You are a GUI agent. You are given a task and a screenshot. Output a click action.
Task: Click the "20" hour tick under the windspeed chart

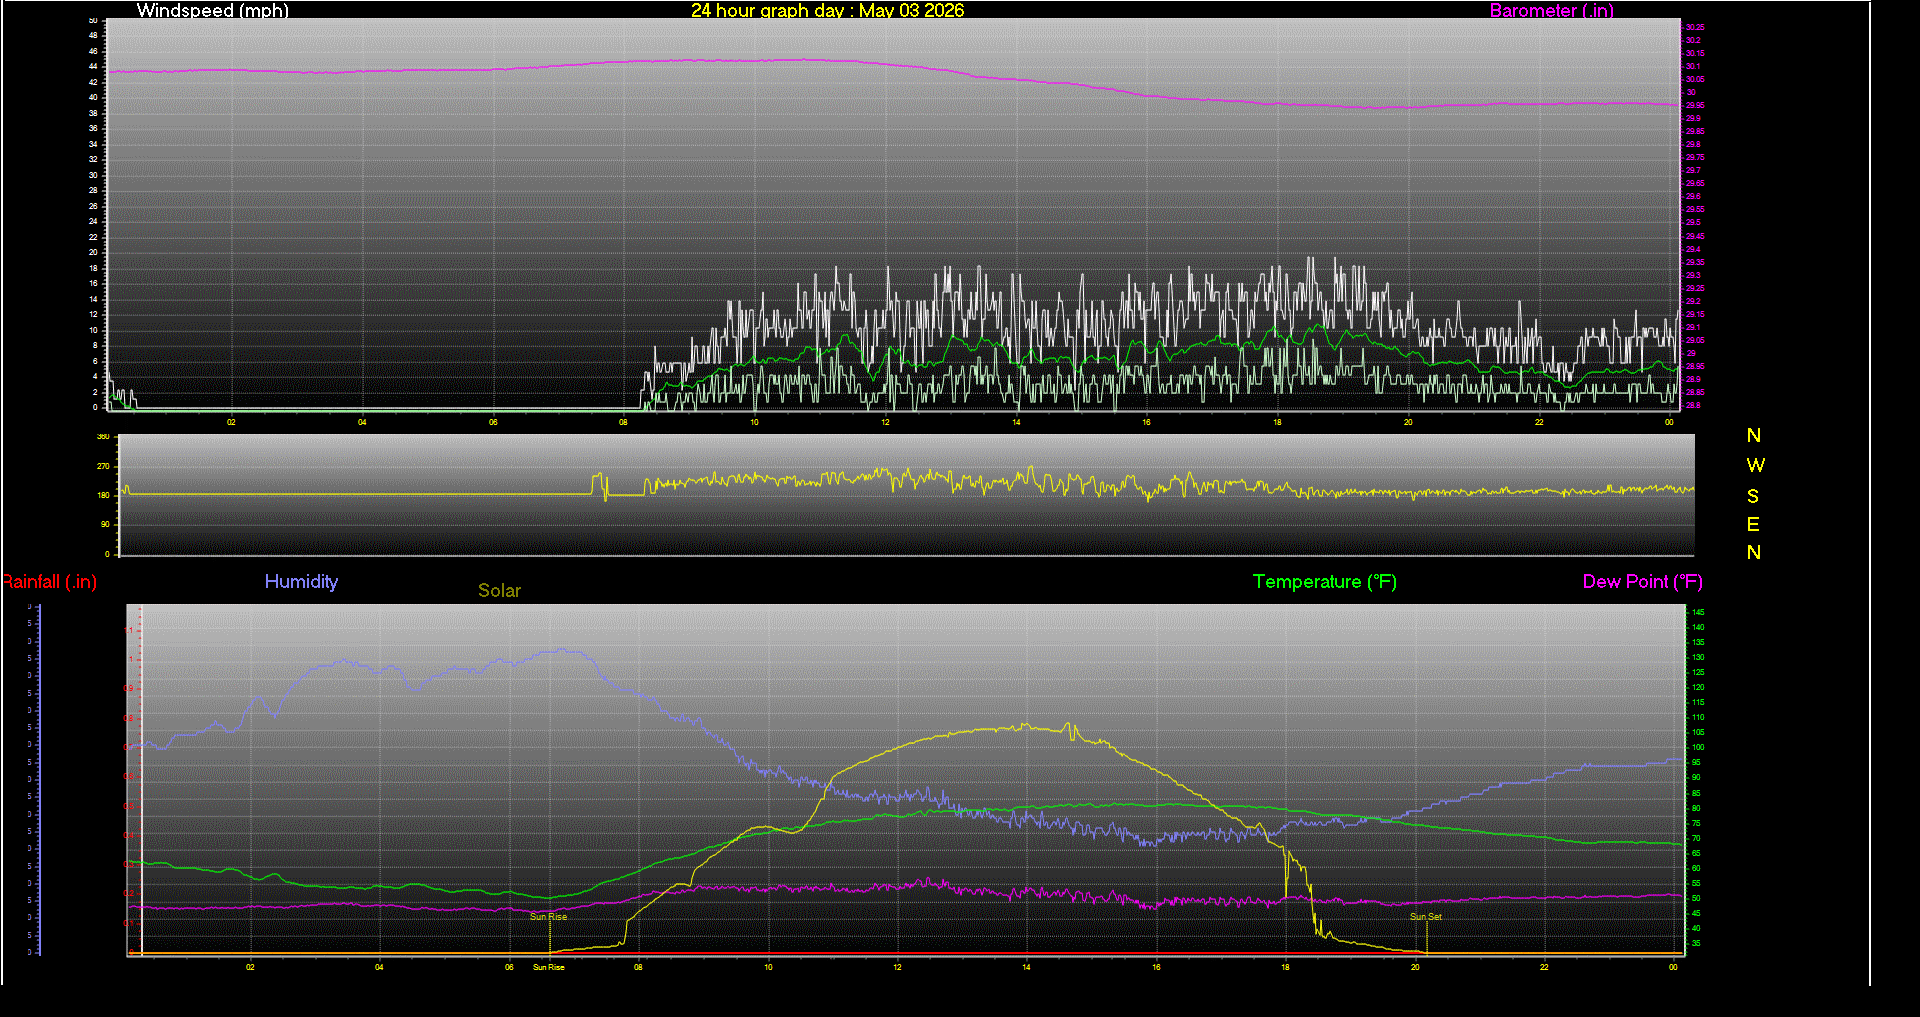pos(1408,422)
